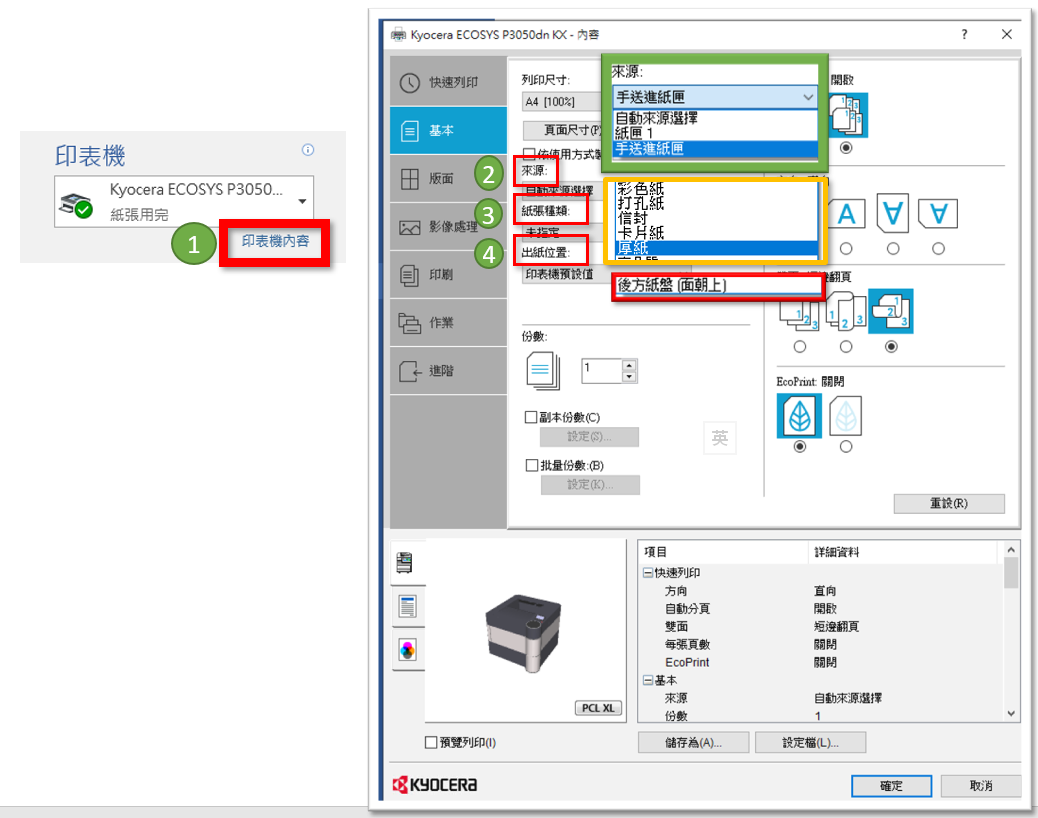
Task: Tick the 副本份數(C) checkbox
Action: pos(531,417)
